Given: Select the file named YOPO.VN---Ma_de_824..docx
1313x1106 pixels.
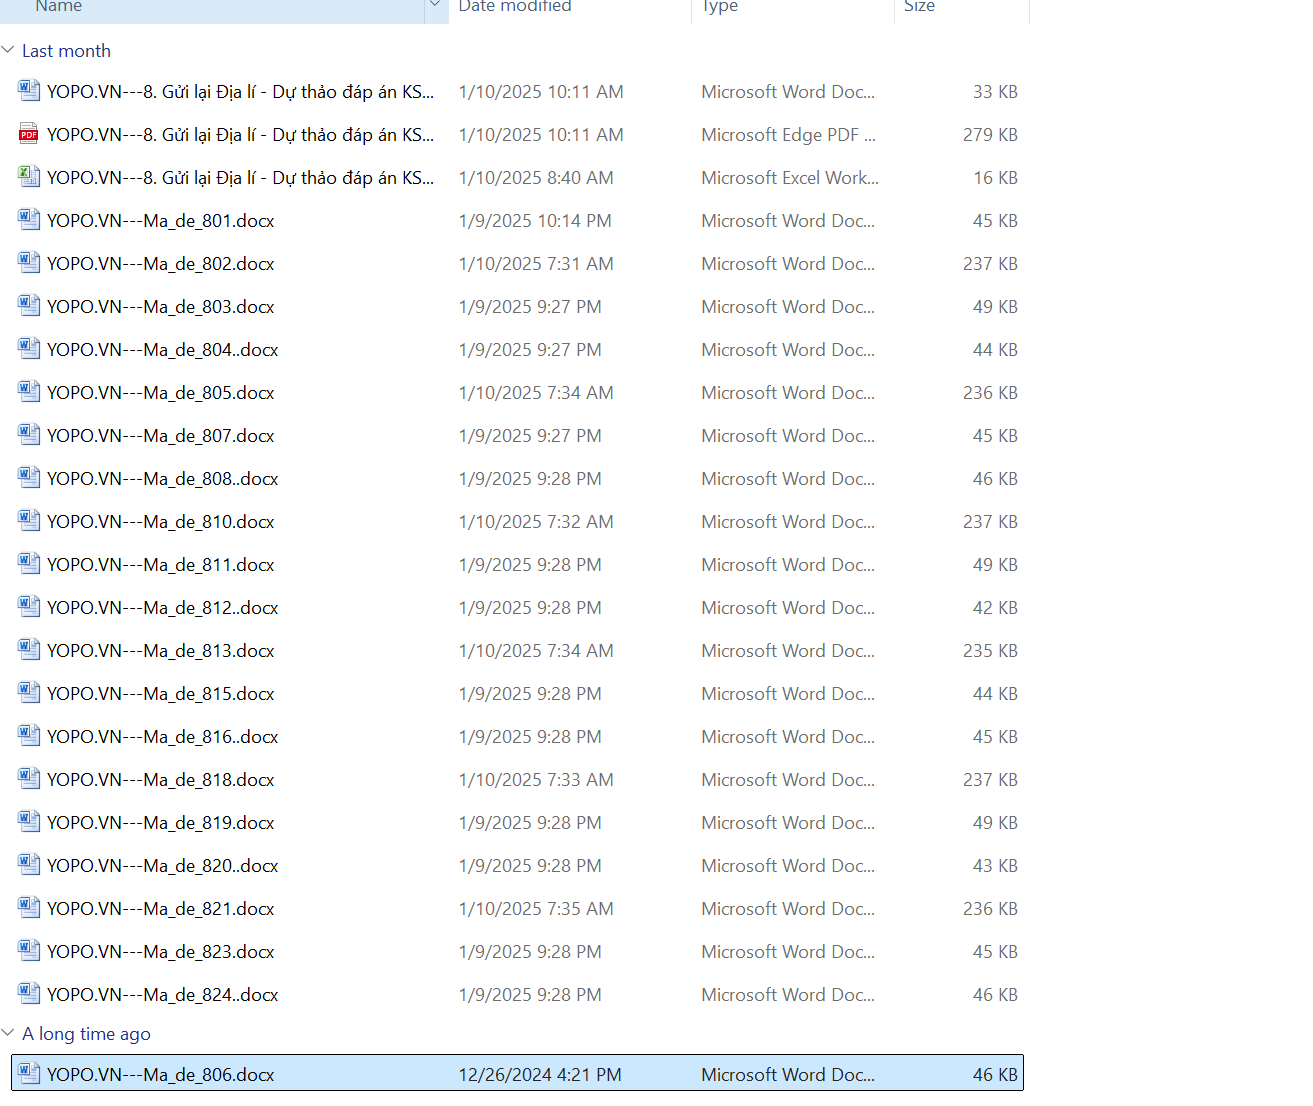Looking at the screenshot, I should [162, 995].
